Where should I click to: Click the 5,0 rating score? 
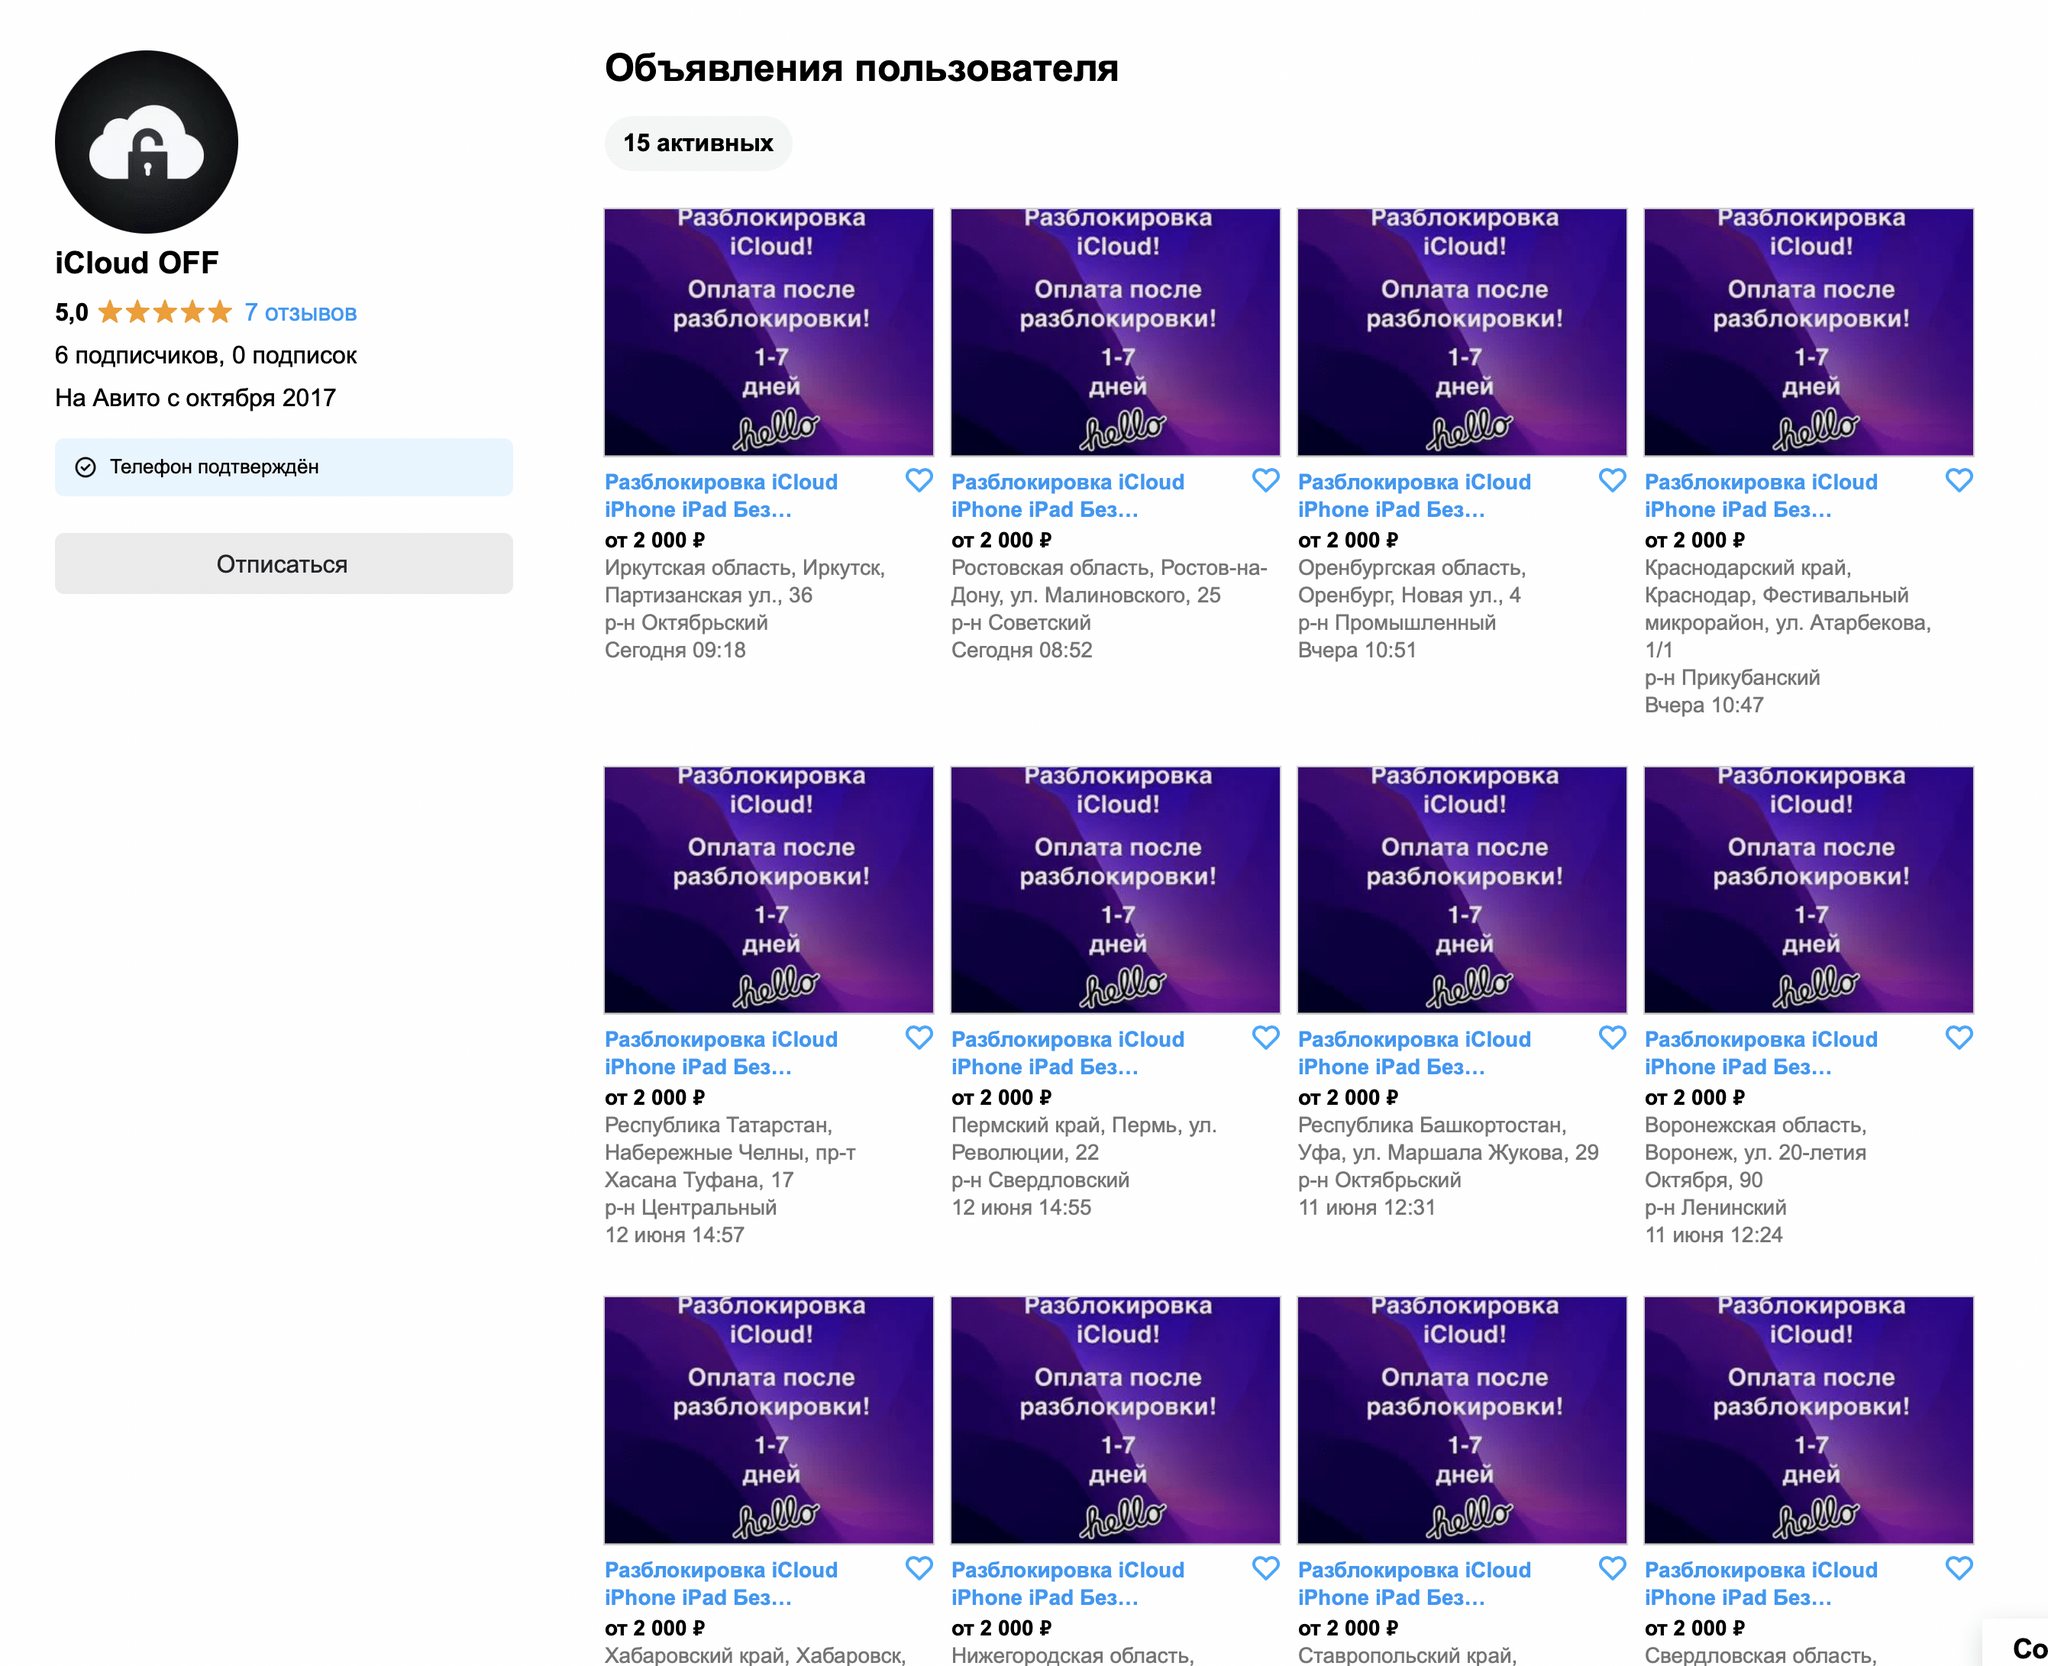pyautogui.click(x=71, y=312)
